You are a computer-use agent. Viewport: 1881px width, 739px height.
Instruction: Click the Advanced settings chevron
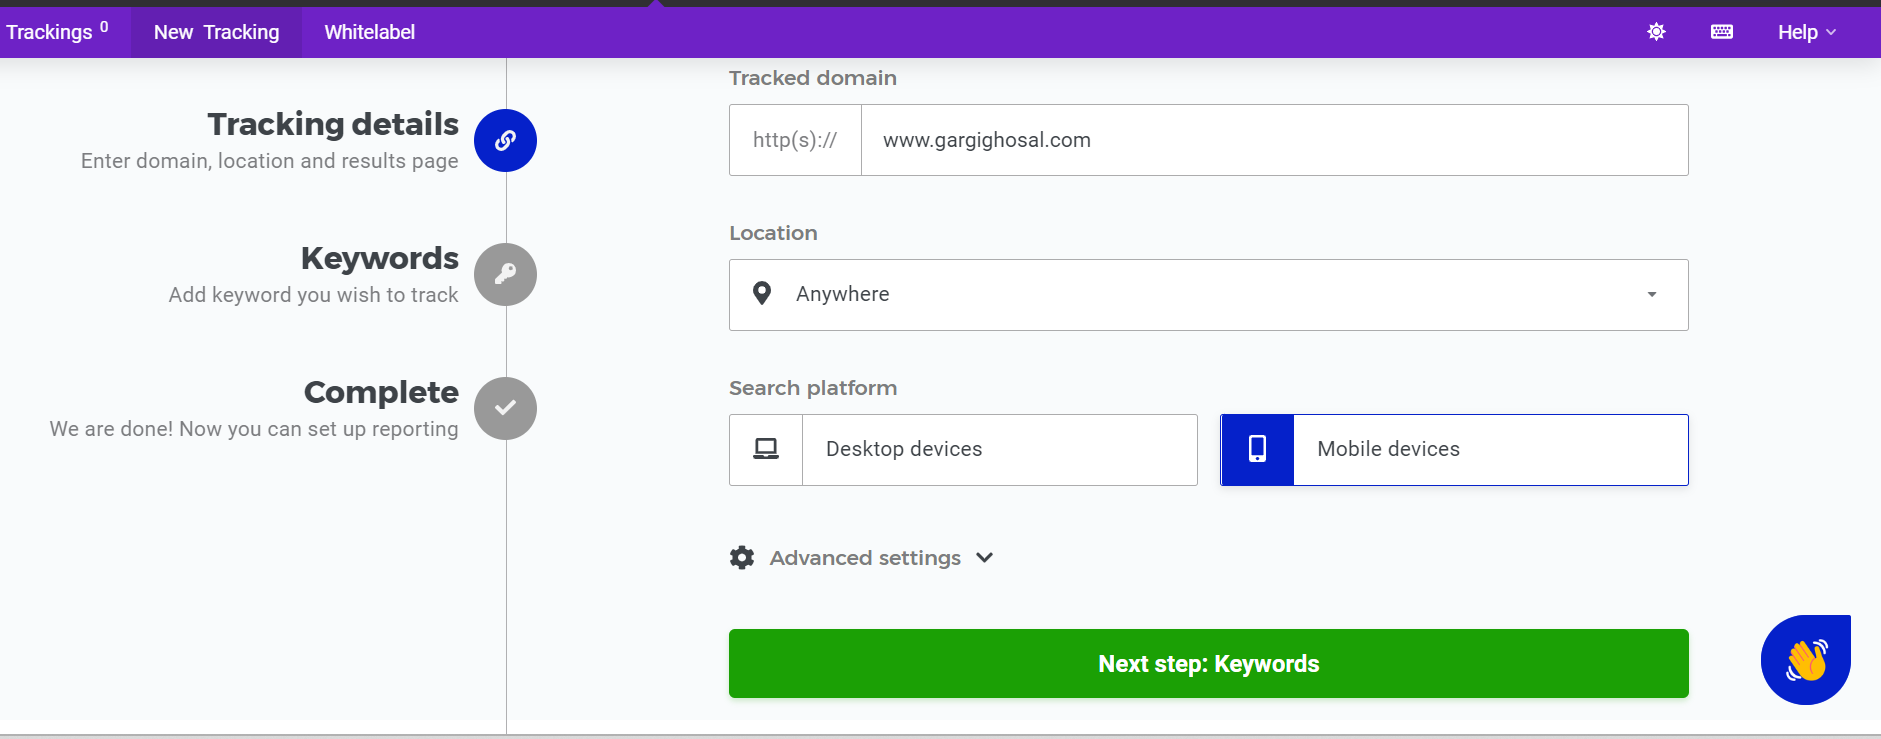pos(984,558)
